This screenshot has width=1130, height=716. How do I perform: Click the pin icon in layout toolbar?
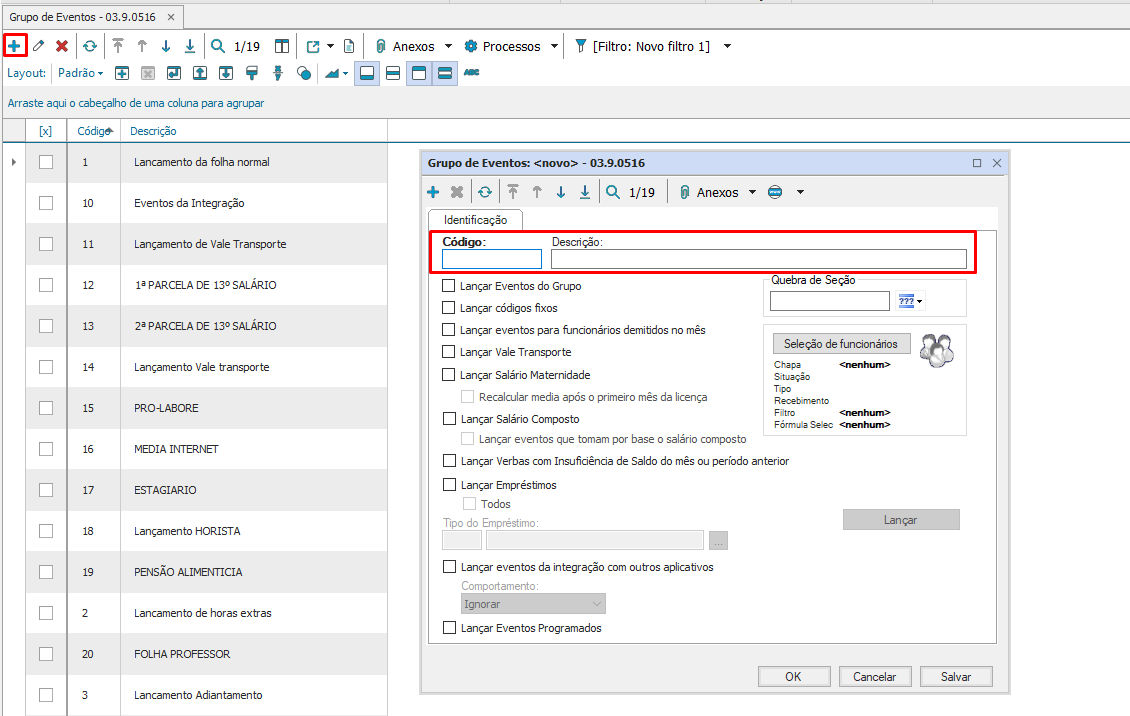[x=277, y=73]
